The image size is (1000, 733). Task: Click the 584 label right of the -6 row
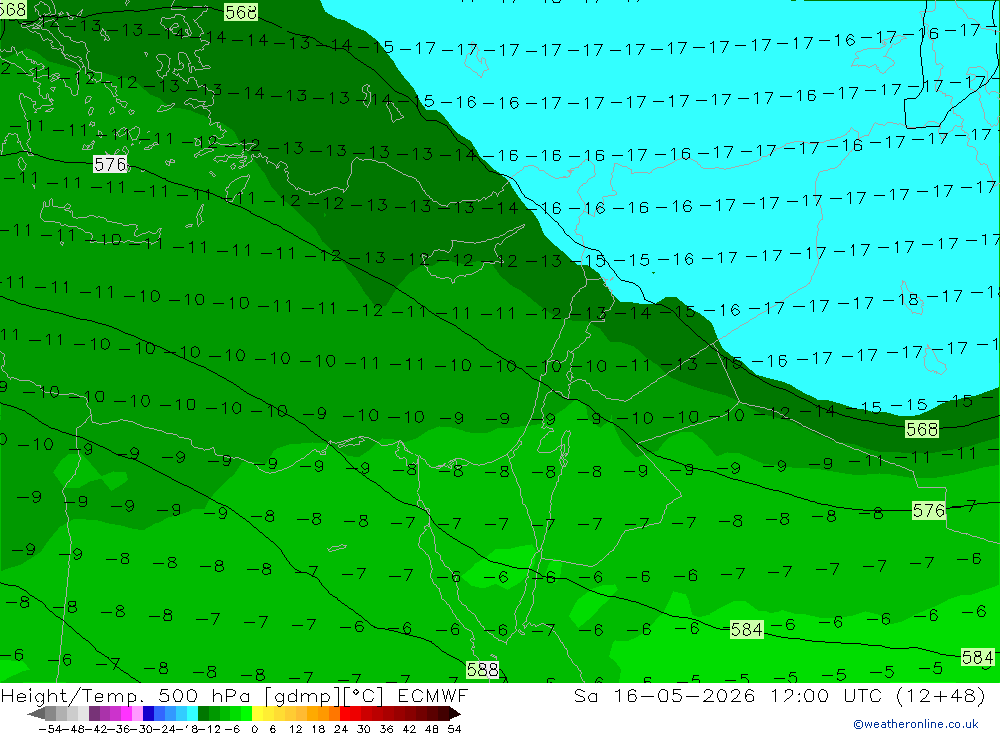click(746, 630)
